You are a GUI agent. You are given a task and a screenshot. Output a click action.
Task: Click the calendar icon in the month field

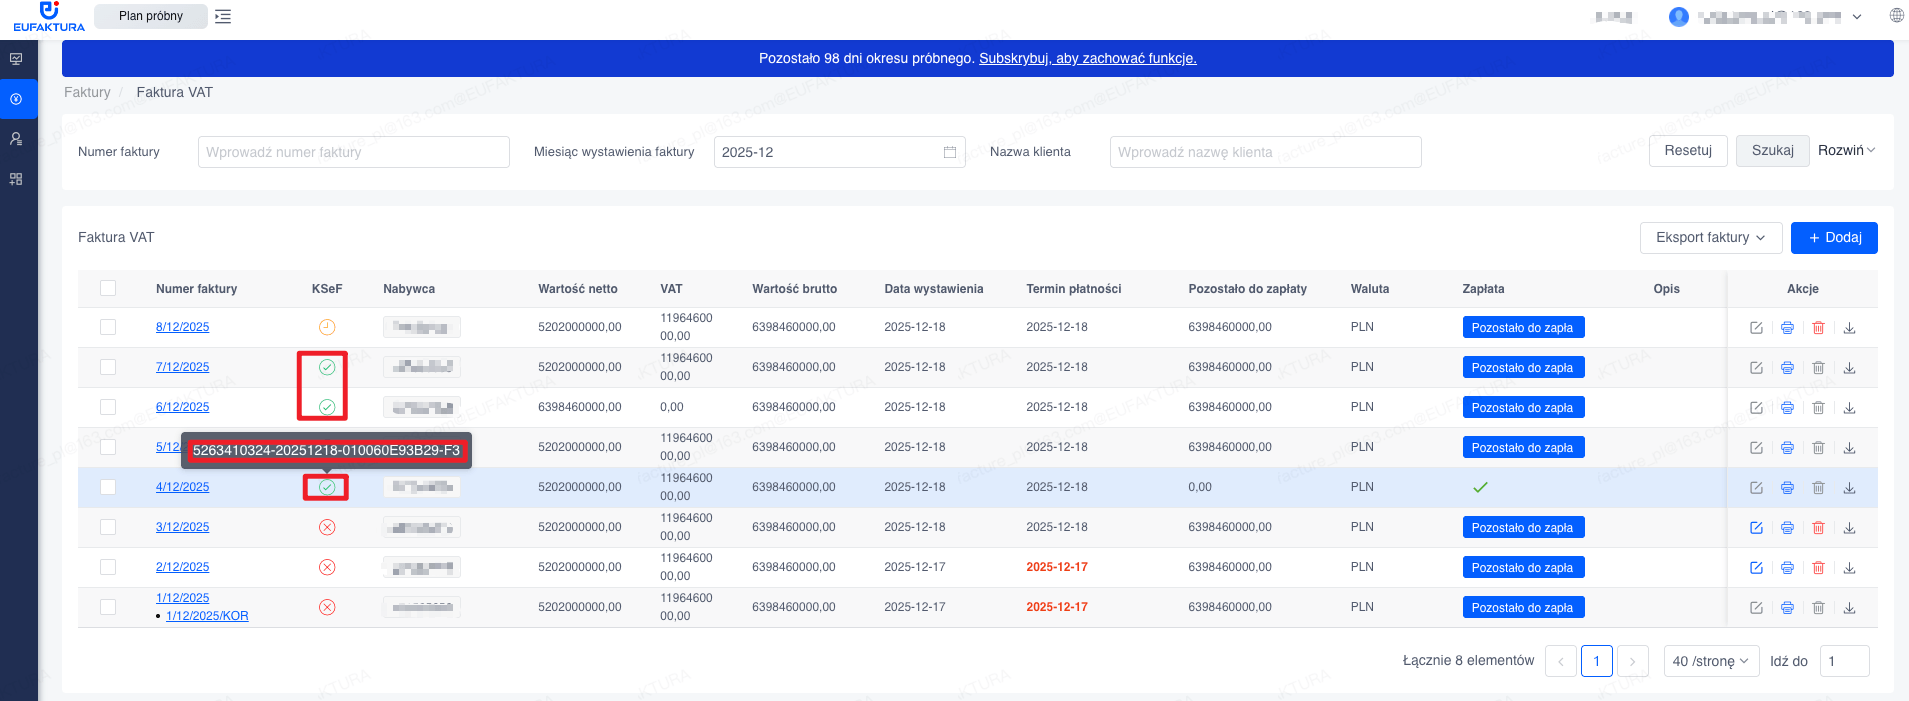pos(950,152)
